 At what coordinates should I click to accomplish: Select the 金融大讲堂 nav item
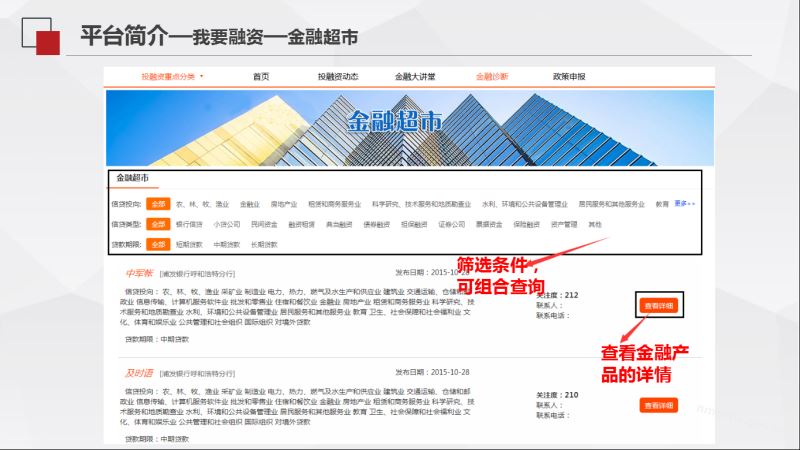[414, 76]
